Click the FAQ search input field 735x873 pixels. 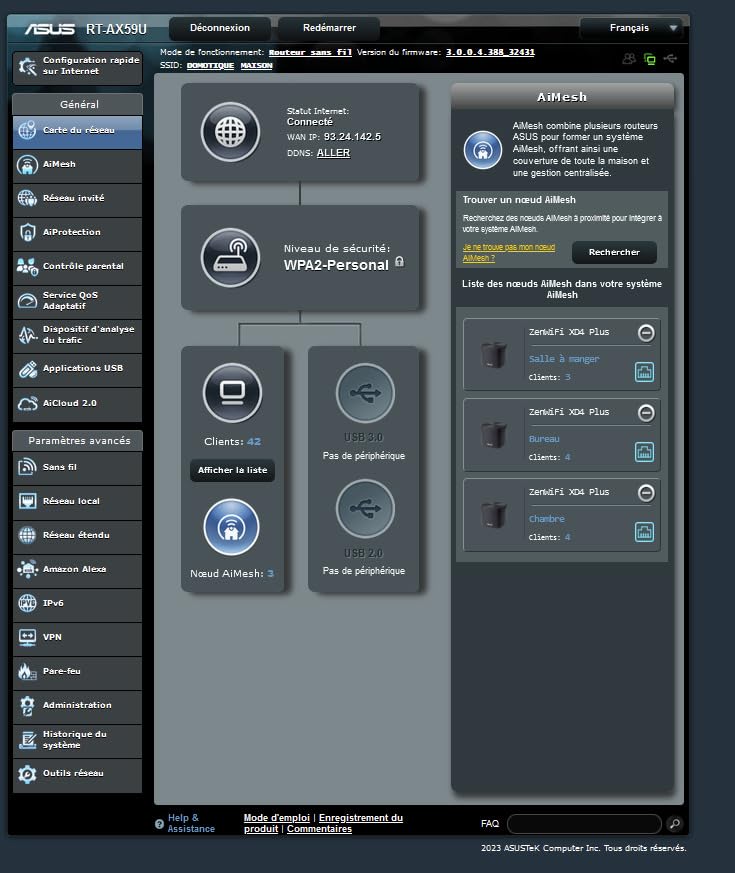coord(583,824)
